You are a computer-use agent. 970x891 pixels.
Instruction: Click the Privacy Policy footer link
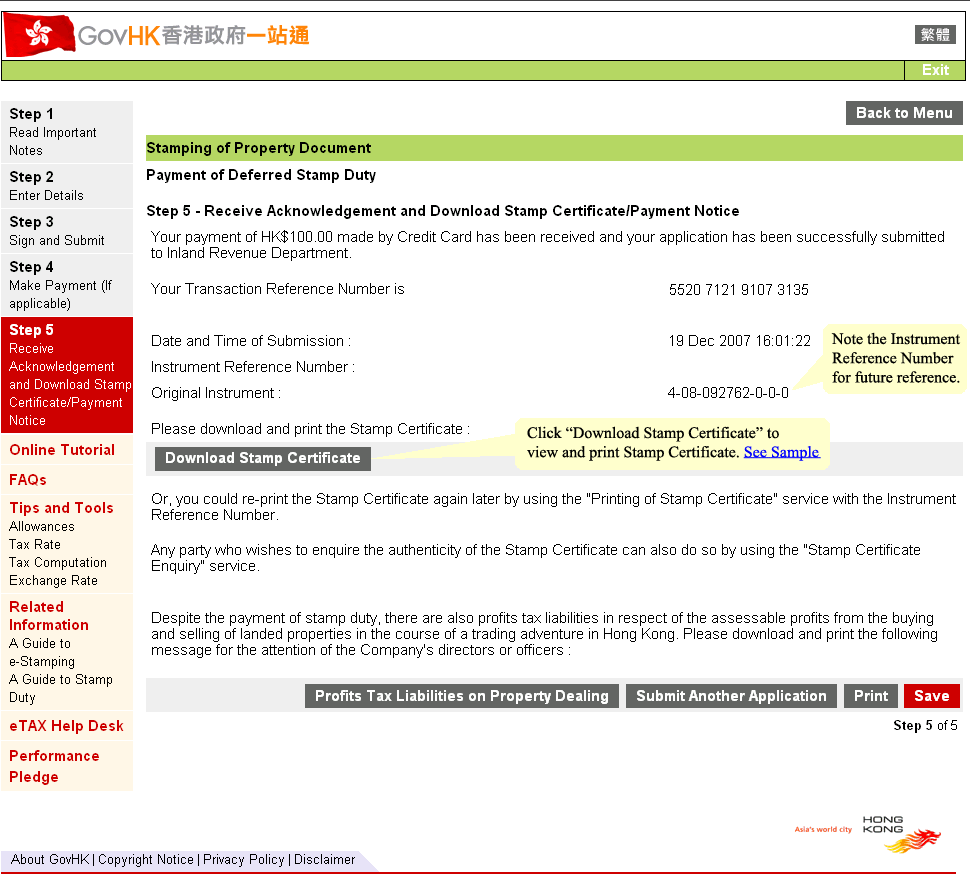(243, 859)
